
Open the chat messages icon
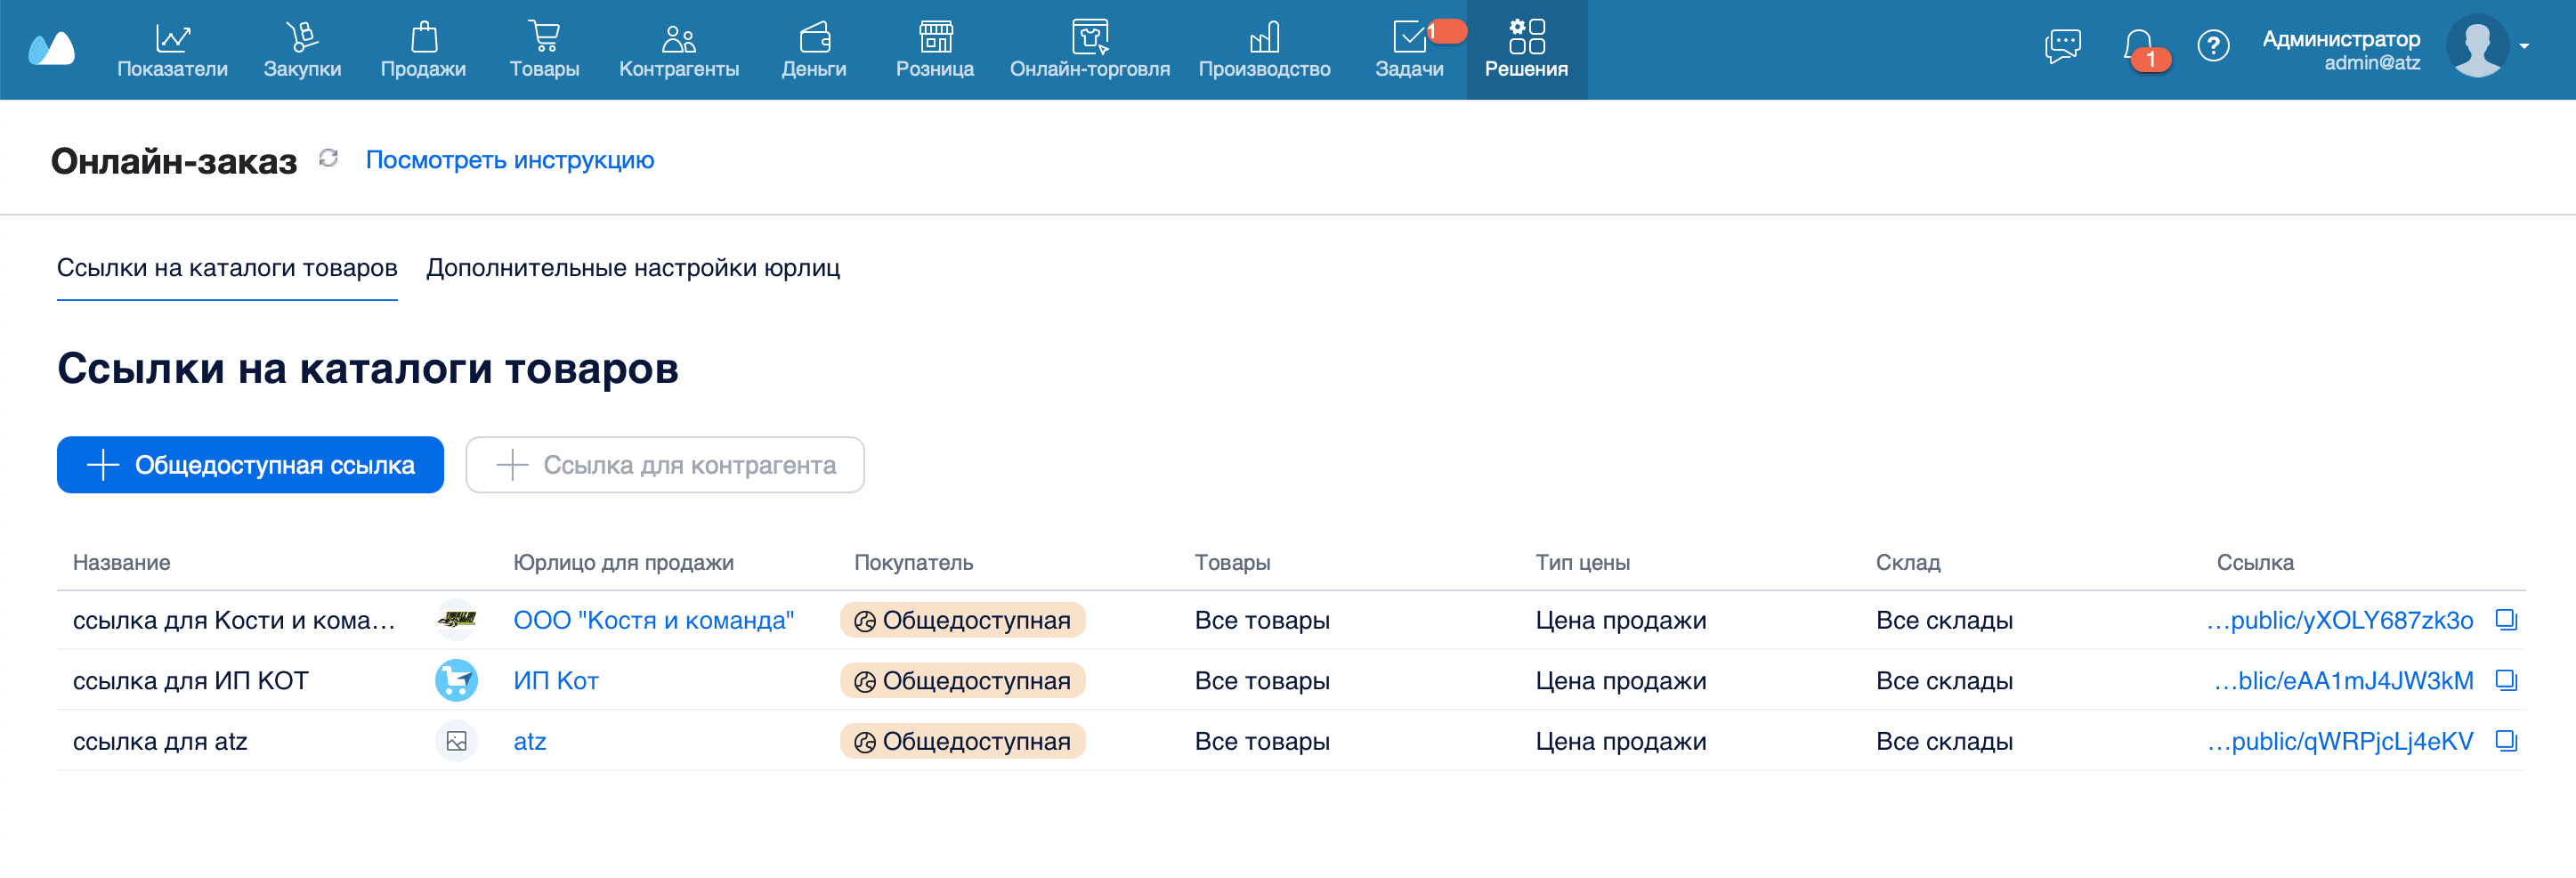coord(2061,46)
